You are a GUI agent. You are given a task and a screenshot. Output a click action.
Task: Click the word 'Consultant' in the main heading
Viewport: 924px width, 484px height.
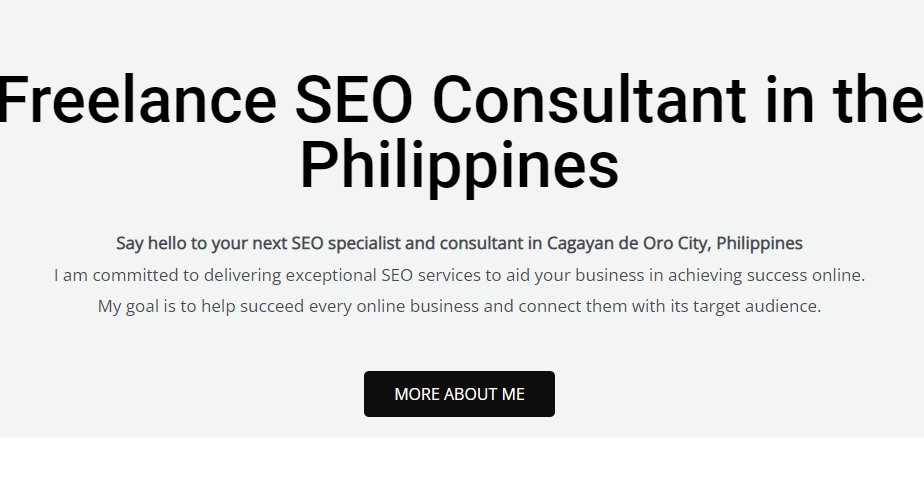589,100
